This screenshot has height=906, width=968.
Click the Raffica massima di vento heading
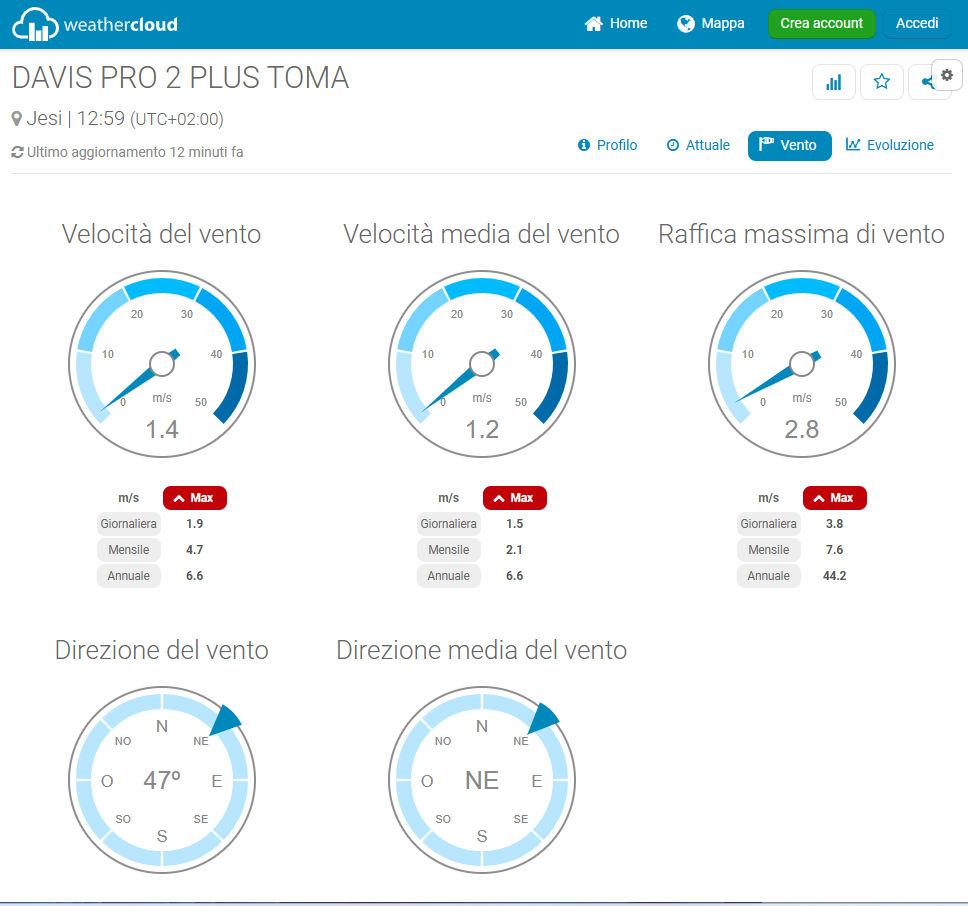(801, 234)
